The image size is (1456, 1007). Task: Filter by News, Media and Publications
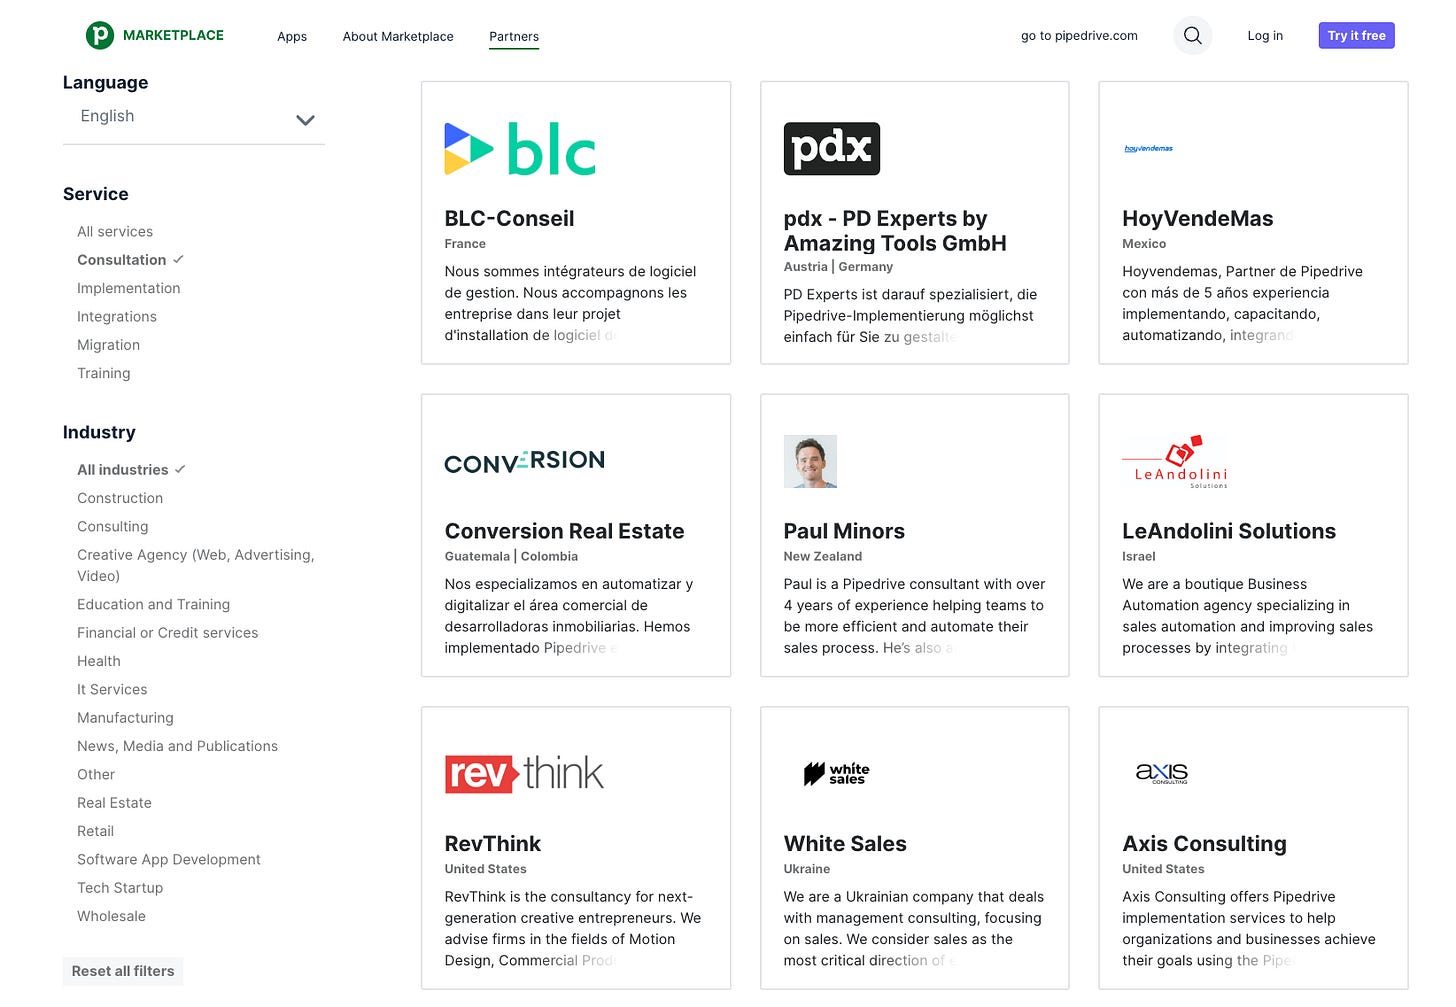178,746
